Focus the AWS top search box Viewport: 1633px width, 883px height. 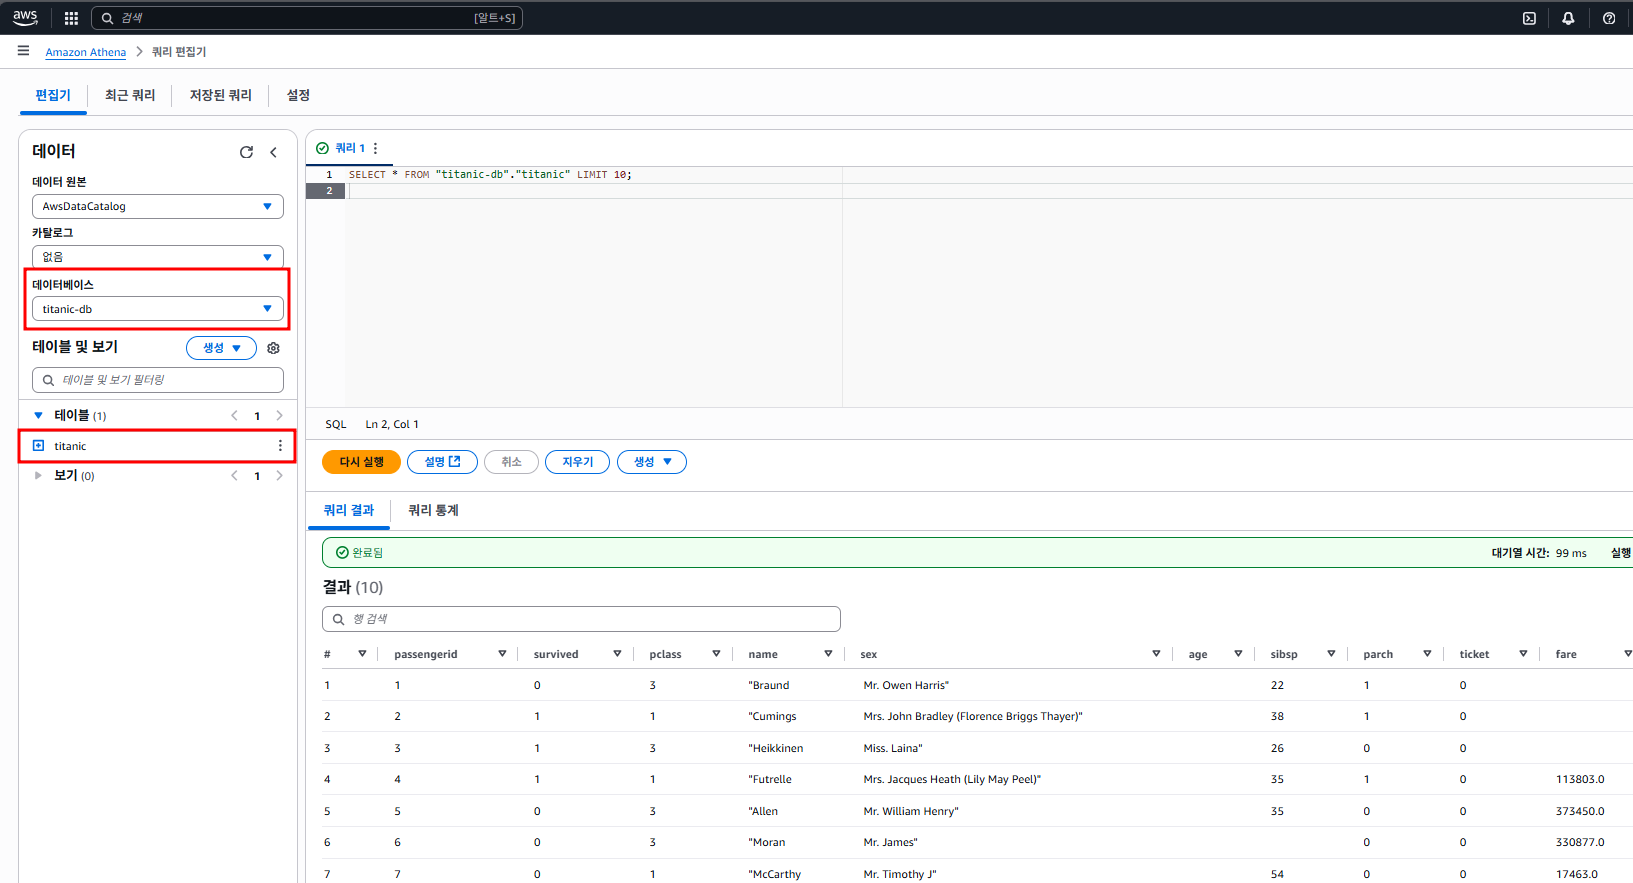click(307, 18)
